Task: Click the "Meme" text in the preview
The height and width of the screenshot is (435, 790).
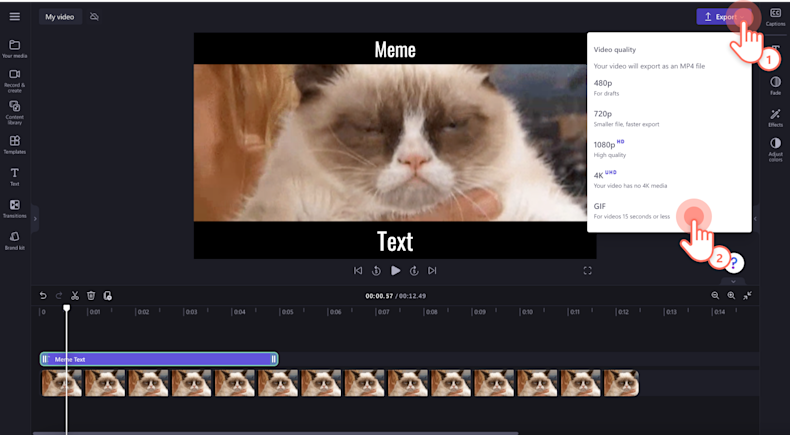Action: 395,49
